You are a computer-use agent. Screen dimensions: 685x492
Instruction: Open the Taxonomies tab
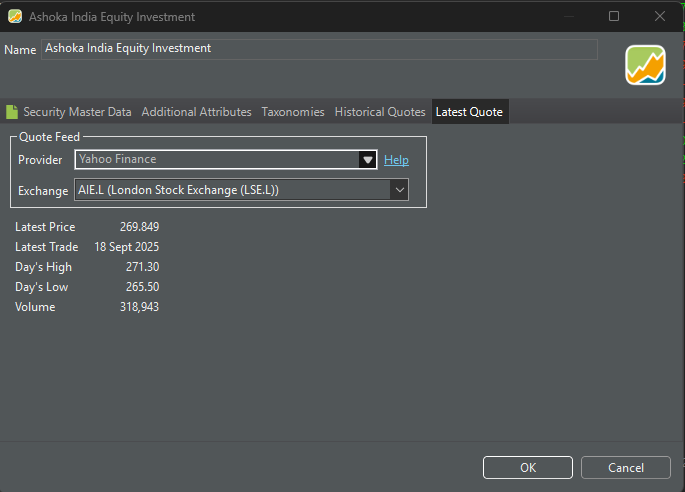[x=293, y=112]
